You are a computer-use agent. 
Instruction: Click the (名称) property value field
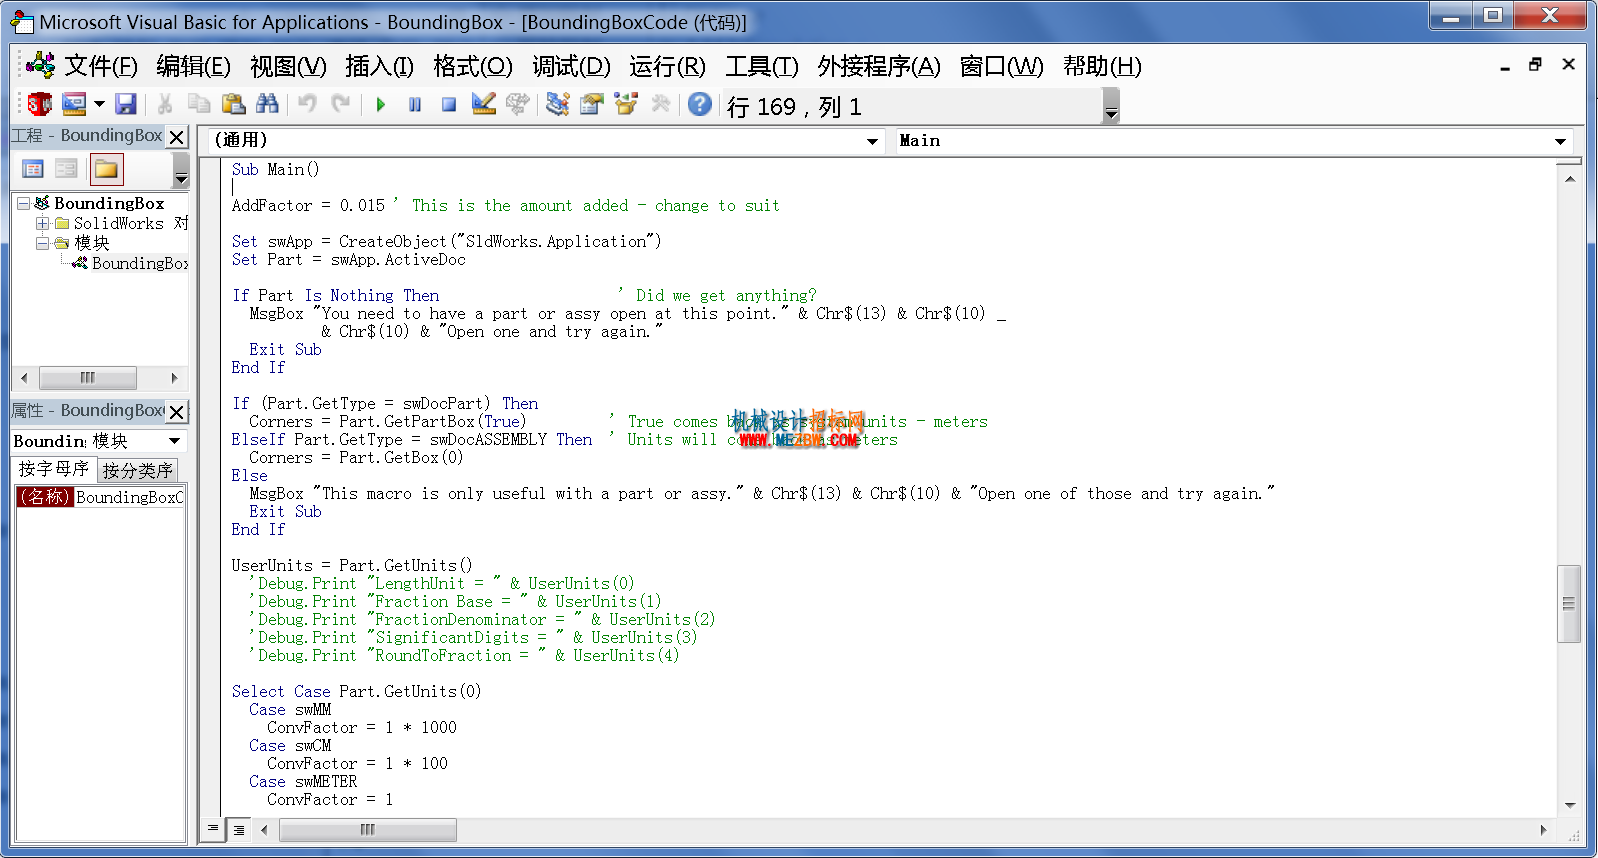130,497
